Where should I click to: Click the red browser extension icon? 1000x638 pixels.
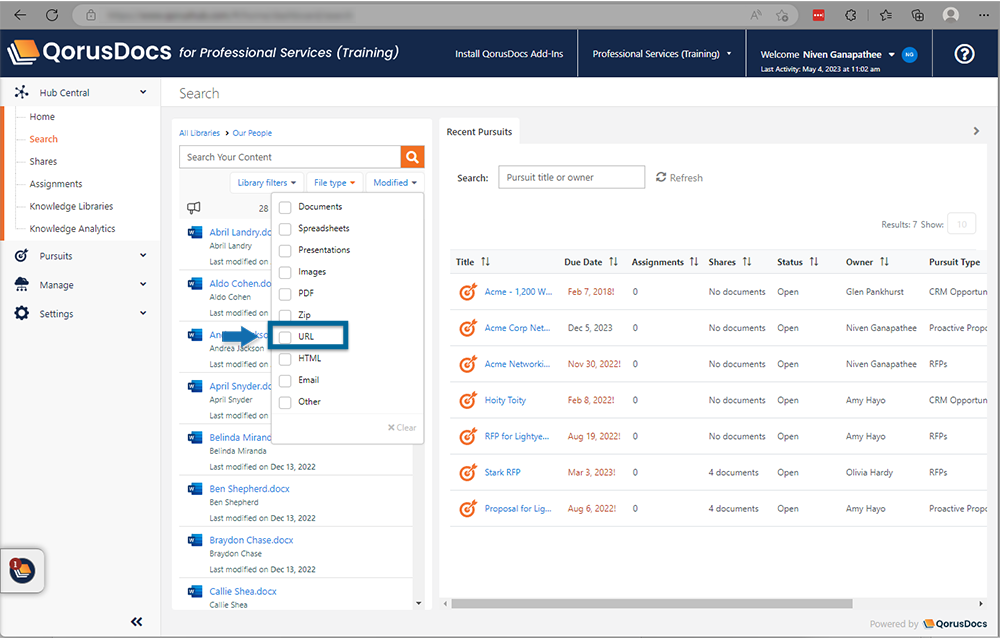818,15
